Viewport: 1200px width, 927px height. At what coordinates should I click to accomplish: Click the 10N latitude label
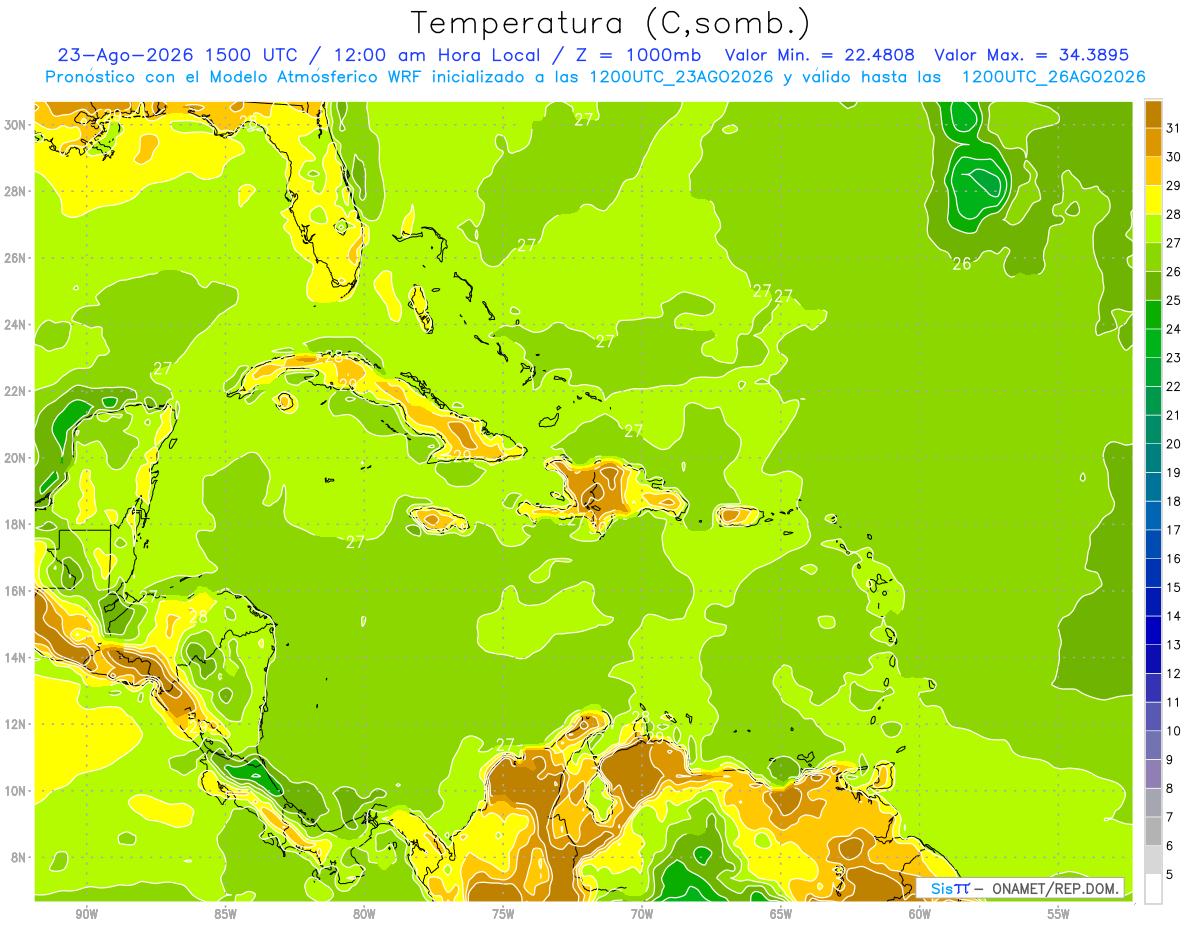[x=15, y=790]
